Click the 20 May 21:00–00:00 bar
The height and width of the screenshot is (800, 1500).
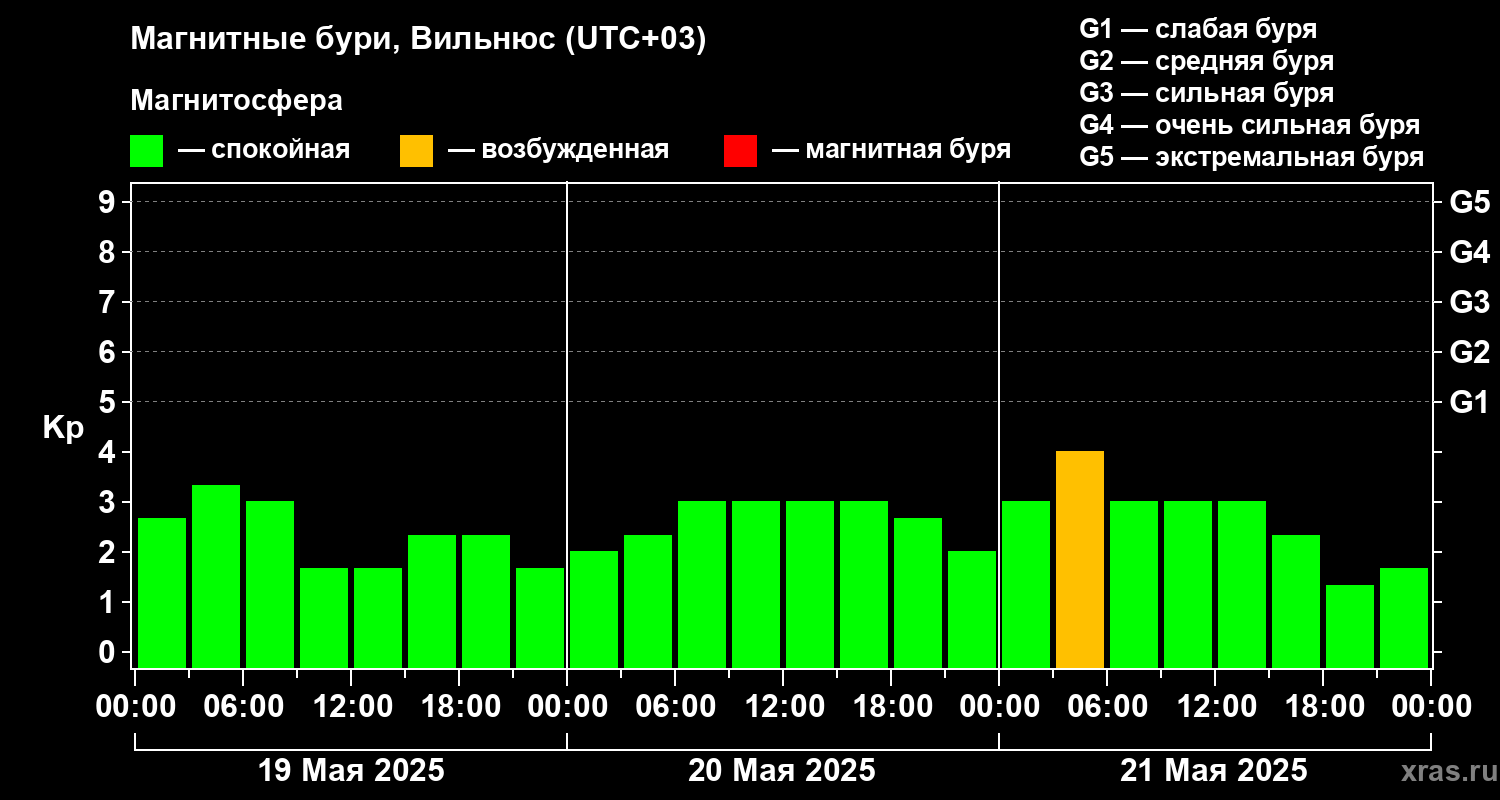click(972, 609)
